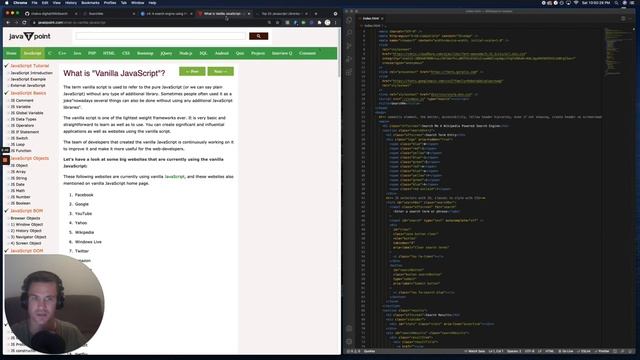Image resolution: width=640 pixels, height=360 pixels.
Task: Open the VS Code Source Control view
Action: pyautogui.click(x=349, y=46)
